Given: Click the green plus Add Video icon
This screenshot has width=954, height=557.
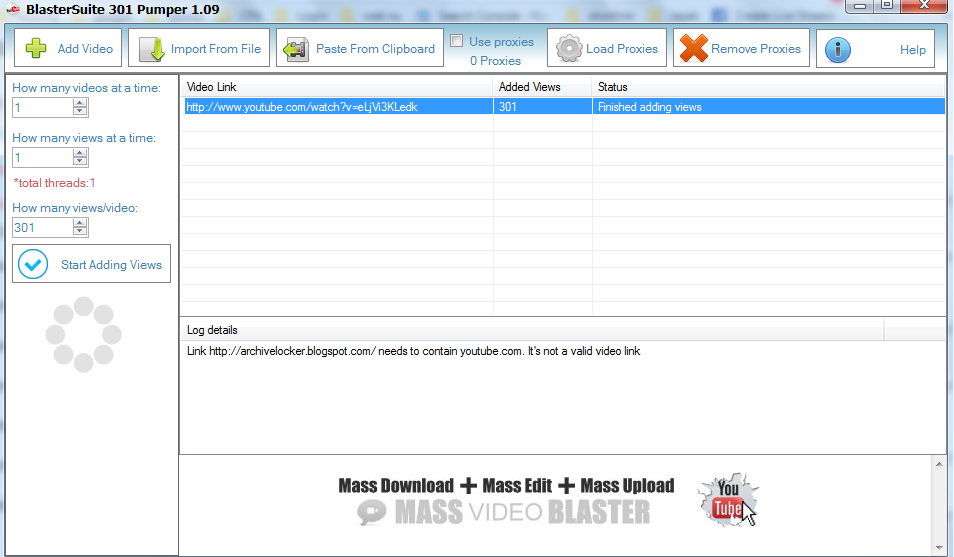Looking at the screenshot, I should pyautogui.click(x=36, y=48).
